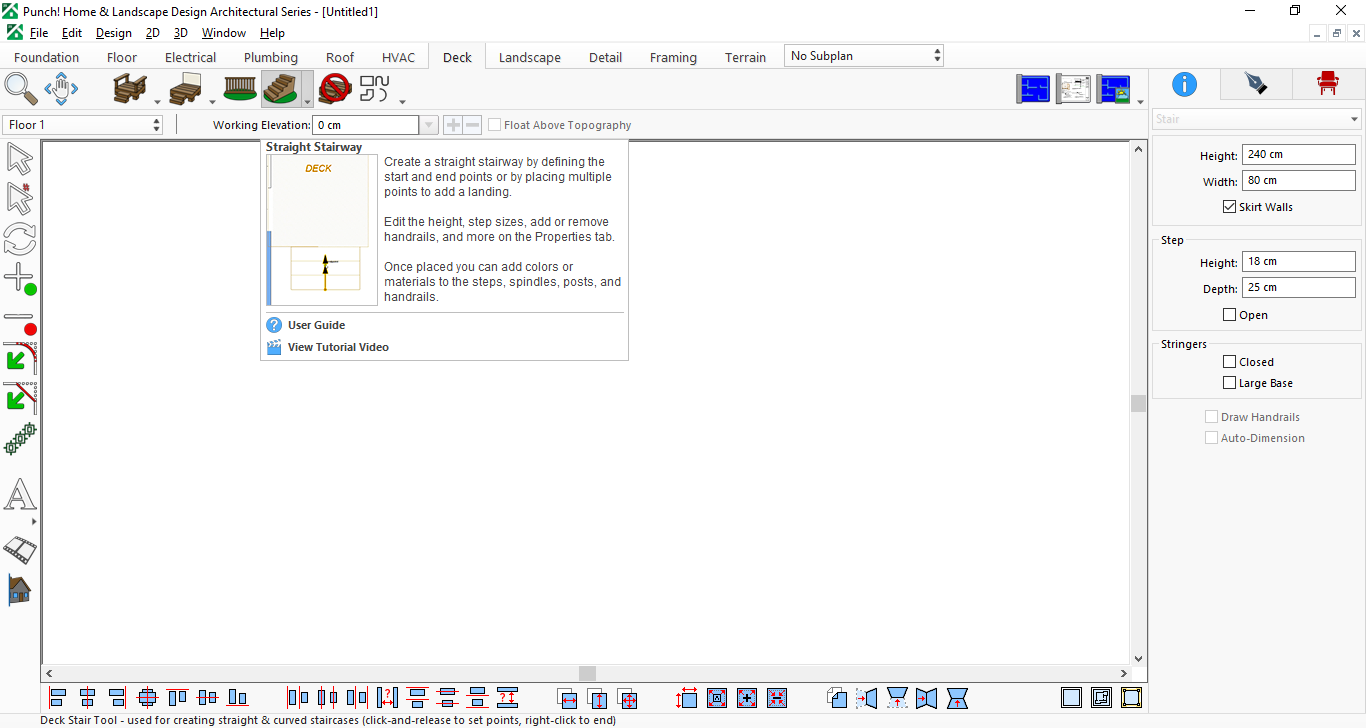This screenshot has height=728, width=1366.
Task: Toggle the Auto-Dimension checkbox
Action: (x=1211, y=438)
